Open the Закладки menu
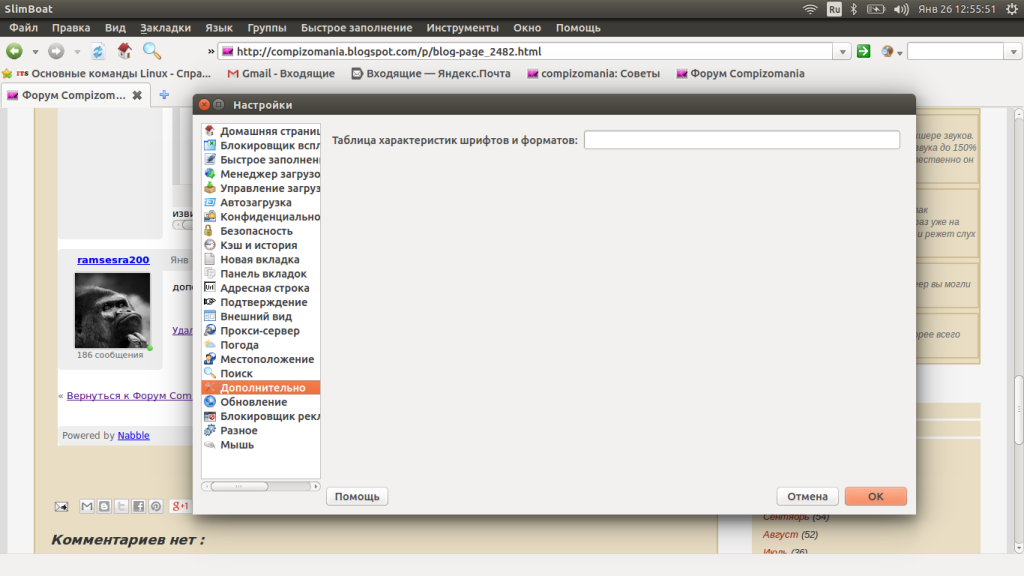The image size is (1024, 576). click(165, 28)
